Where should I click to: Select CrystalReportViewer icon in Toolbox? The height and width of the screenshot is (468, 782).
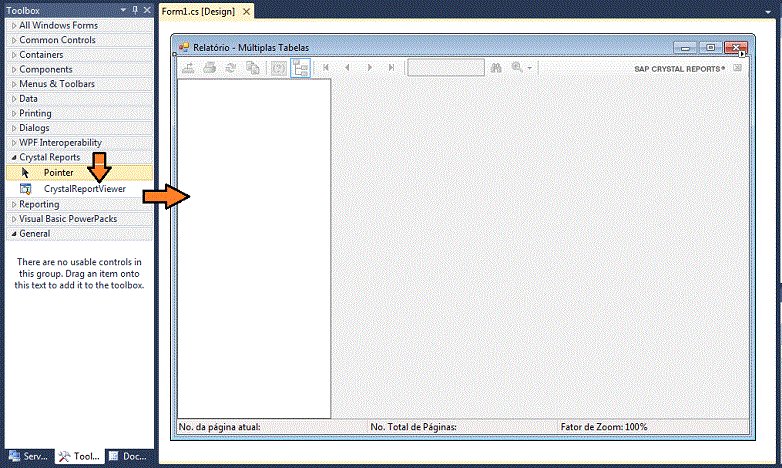(25, 189)
